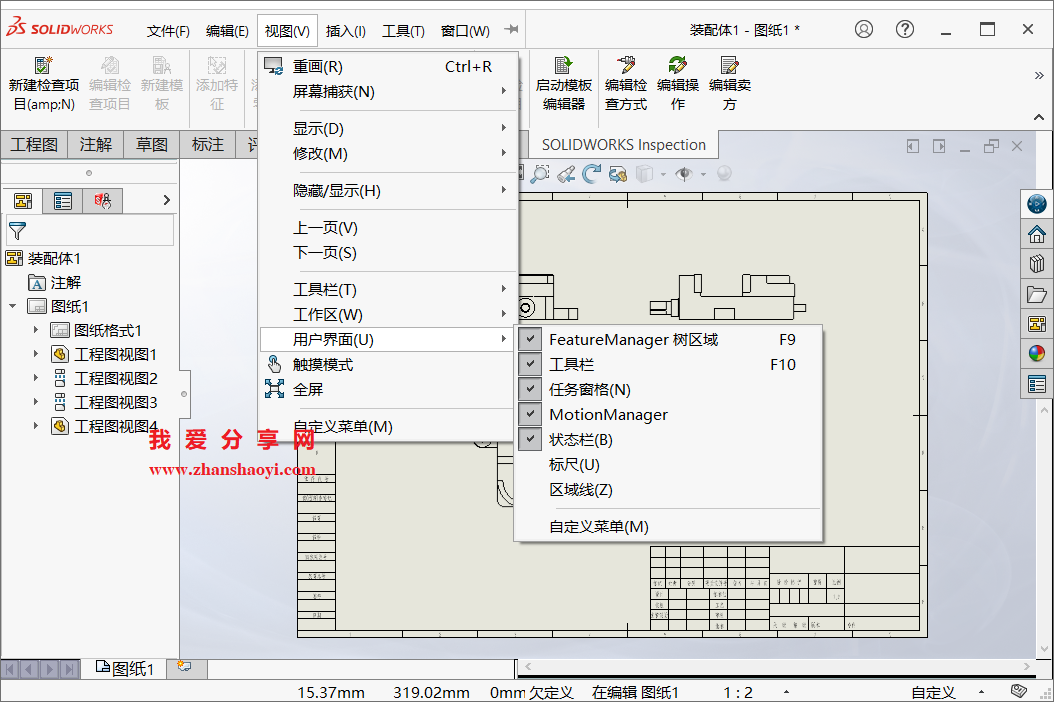The width and height of the screenshot is (1054, 702).
Task: Uncheck the MotionManager option
Action: tap(669, 414)
